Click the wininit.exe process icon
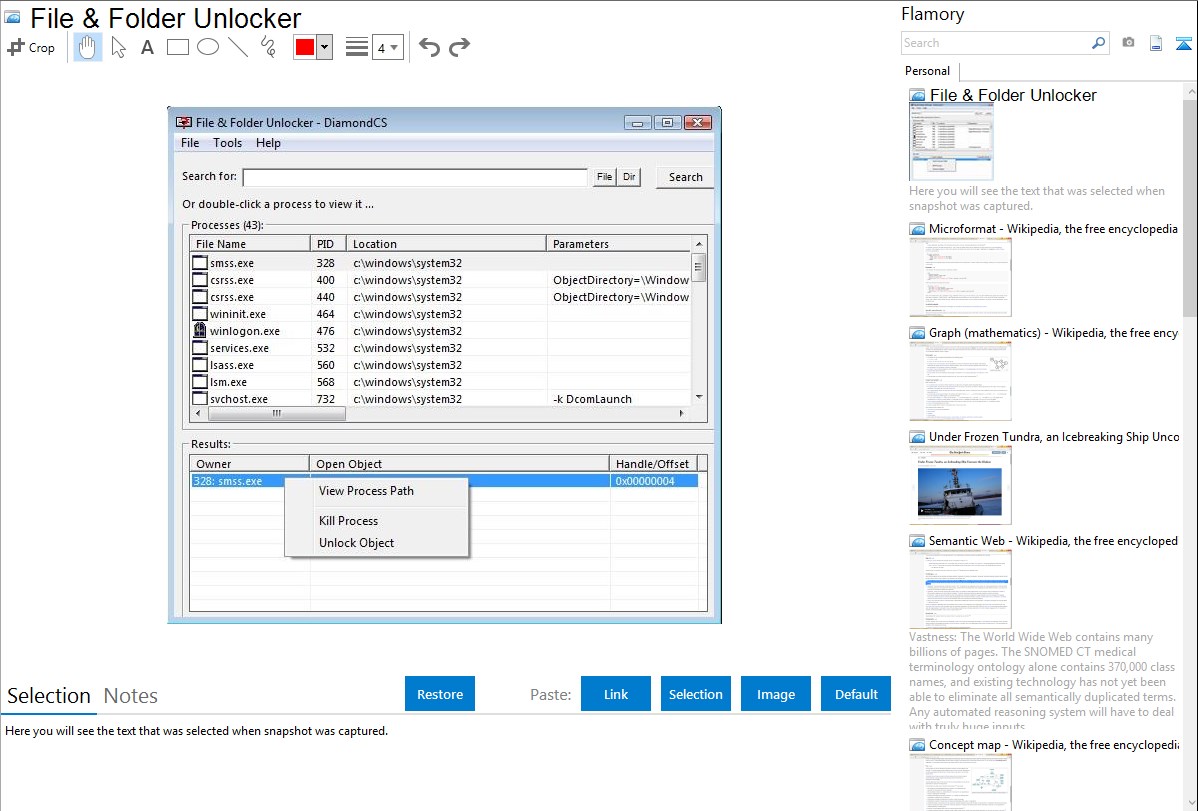Viewport: 1198px width, 811px height. pyautogui.click(x=199, y=313)
